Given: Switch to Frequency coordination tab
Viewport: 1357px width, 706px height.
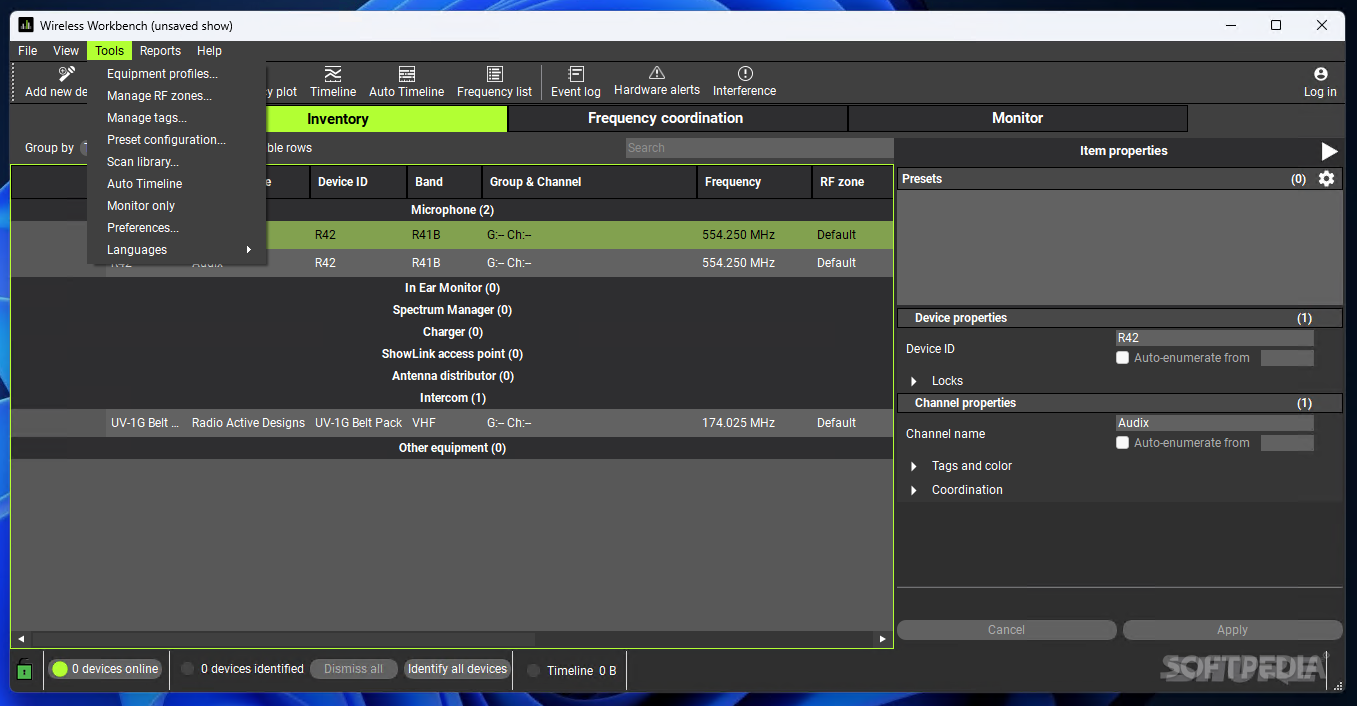Looking at the screenshot, I should point(678,119).
